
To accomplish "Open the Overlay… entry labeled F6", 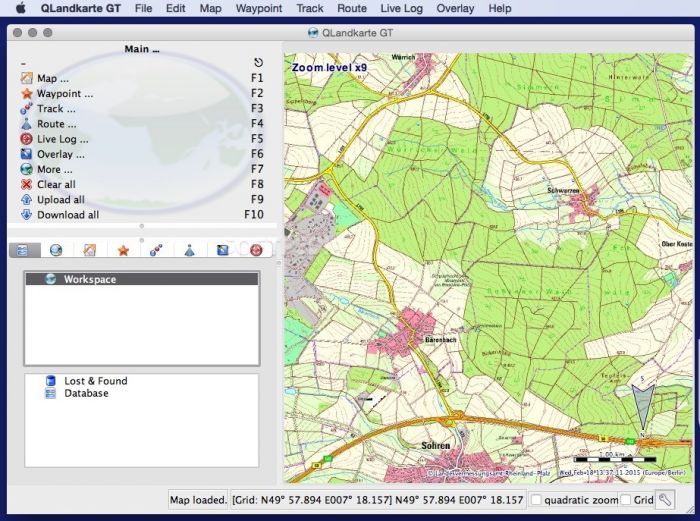I will point(142,154).
